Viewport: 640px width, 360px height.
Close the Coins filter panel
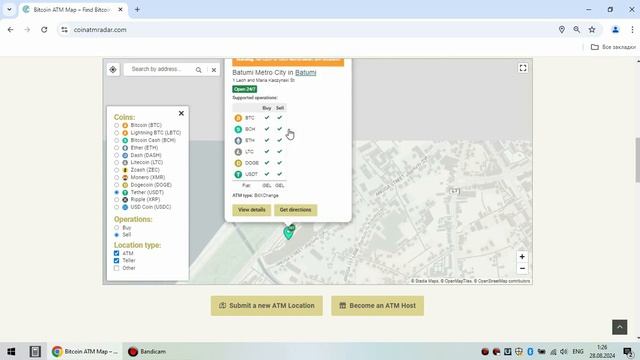(x=181, y=113)
